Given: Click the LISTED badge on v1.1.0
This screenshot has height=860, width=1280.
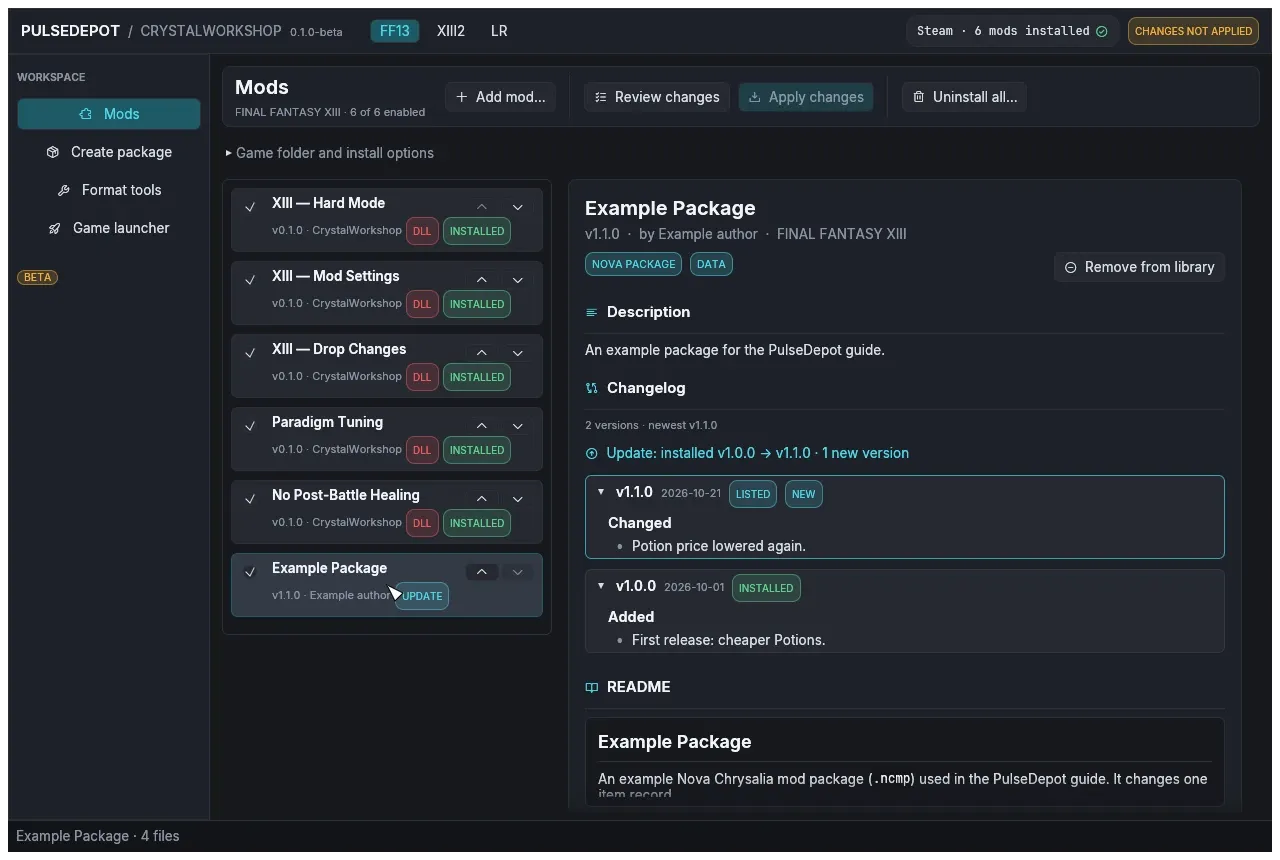Looking at the screenshot, I should [x=753, y=494].
